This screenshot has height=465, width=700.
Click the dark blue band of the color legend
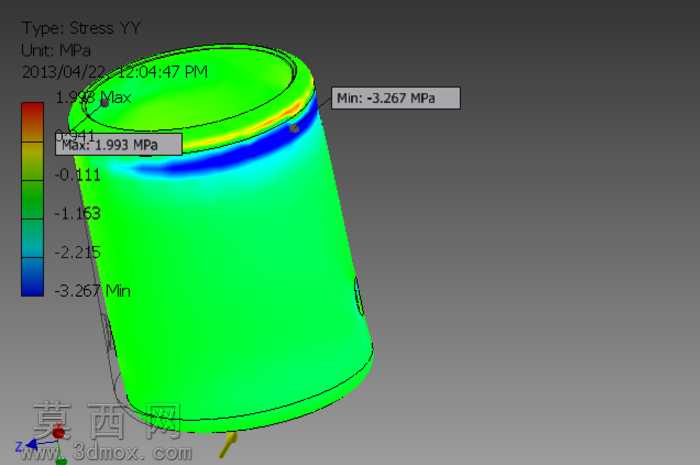[x=33, y=277]
